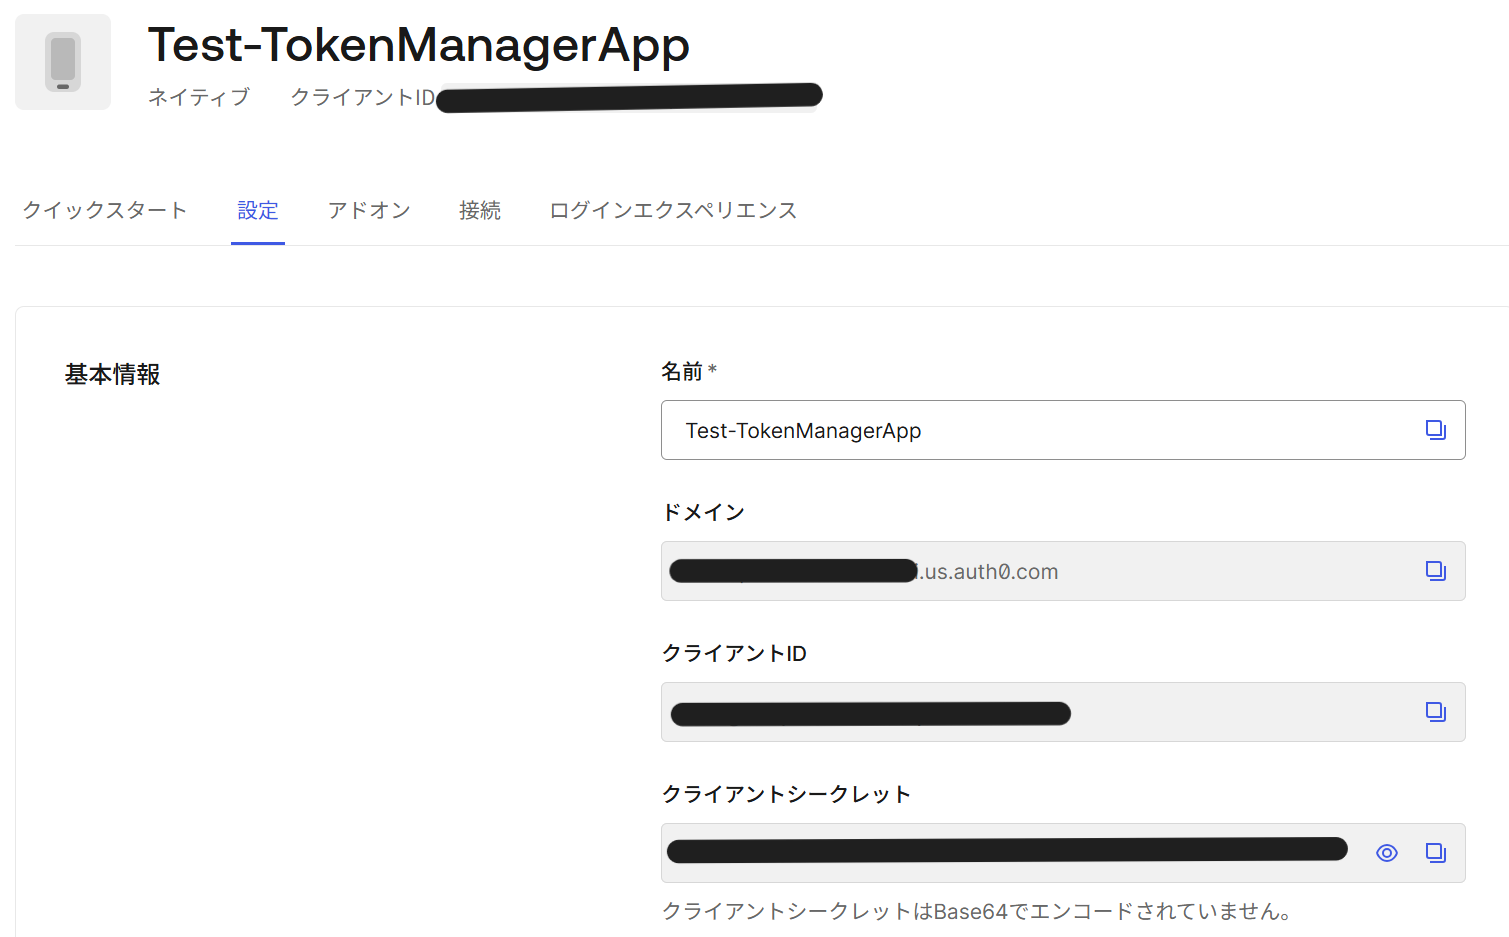1509x937 pixels.
Task: Click the 基本情報 section heading
Action: (110, 374)
